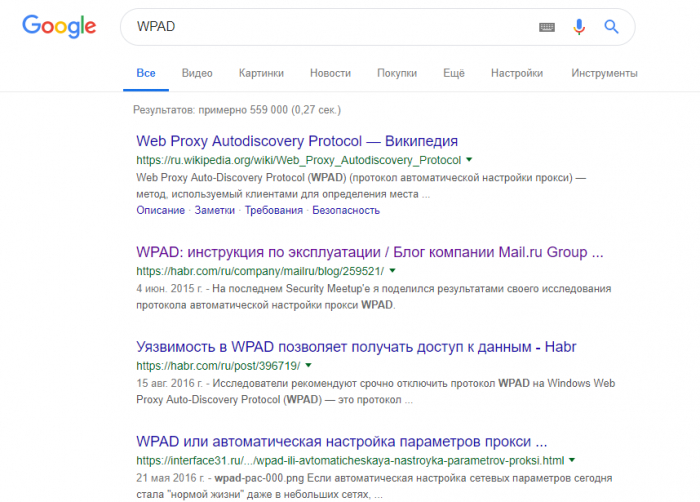The height and width of the screenshot is (502, 700).
Task: Switch to the Видео tab
Action: point(197,73)
